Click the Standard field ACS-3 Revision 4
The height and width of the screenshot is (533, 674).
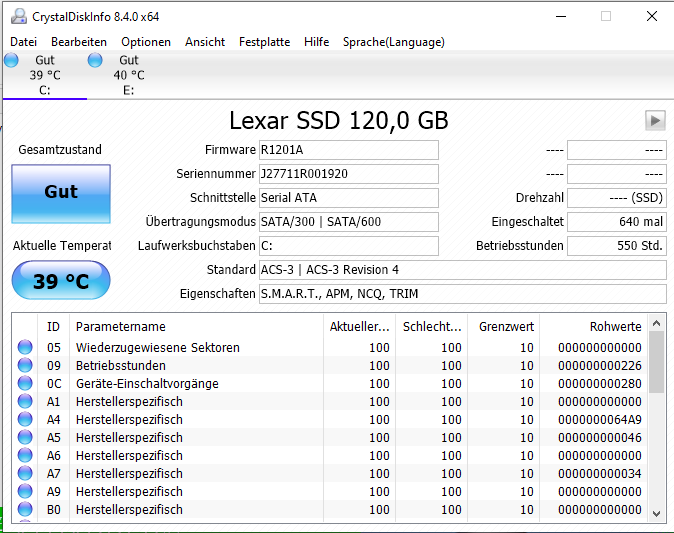click(463, 270)
